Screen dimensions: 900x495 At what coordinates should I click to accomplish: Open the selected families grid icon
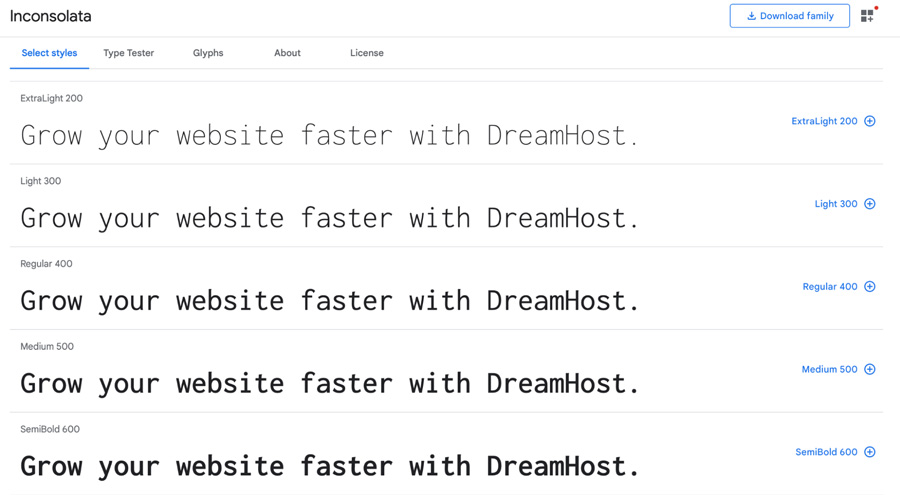coord(867,16)
